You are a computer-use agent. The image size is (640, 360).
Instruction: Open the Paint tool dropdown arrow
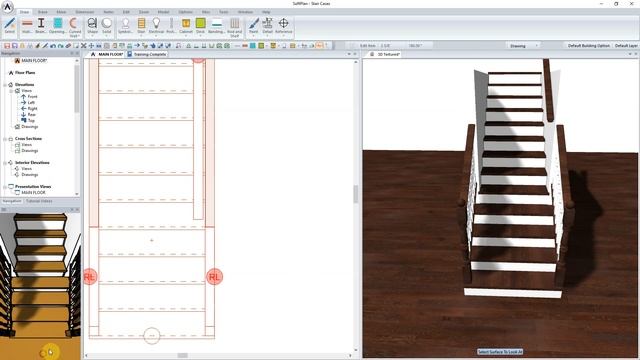(x=253, y=36)
